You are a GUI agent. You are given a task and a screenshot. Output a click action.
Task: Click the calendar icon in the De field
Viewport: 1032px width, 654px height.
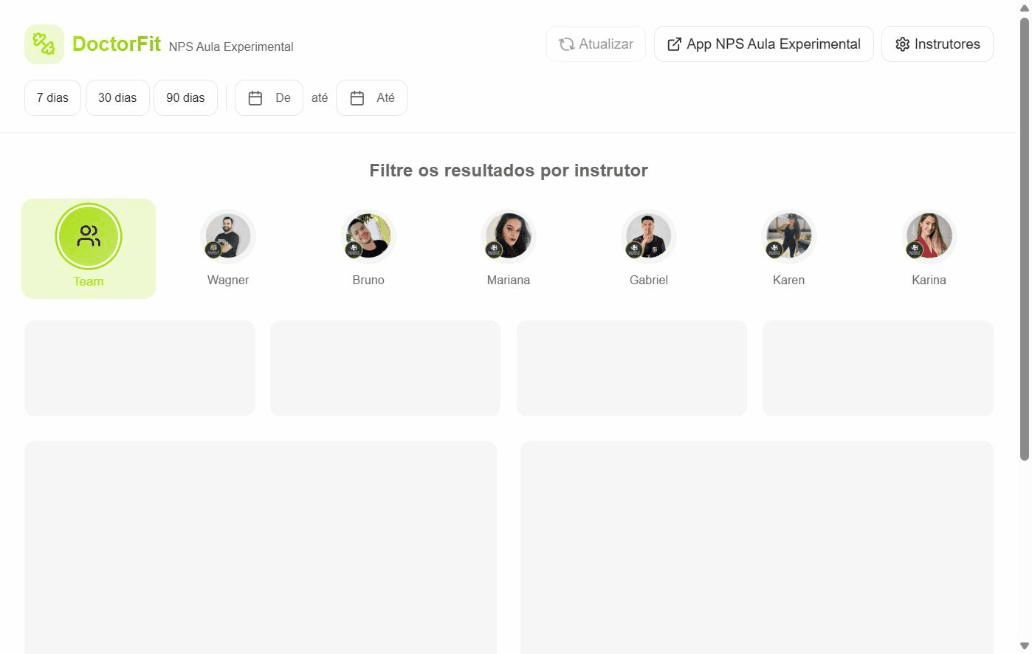(x=255, y=98)
